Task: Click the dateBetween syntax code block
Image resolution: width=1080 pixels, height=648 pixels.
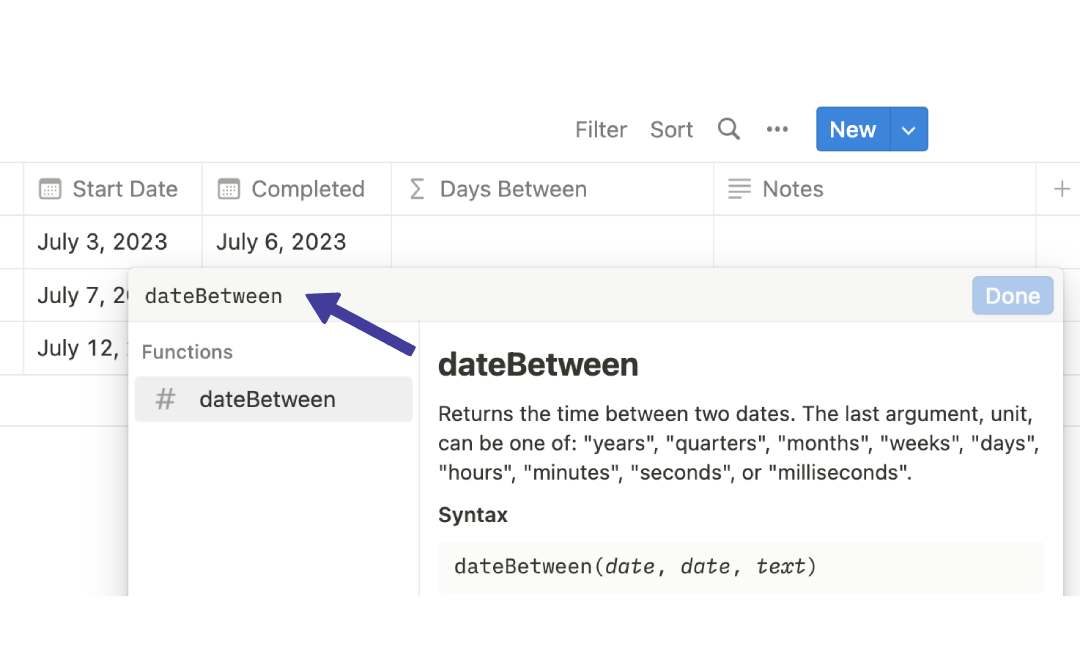Action: click(x=740, y=567)
